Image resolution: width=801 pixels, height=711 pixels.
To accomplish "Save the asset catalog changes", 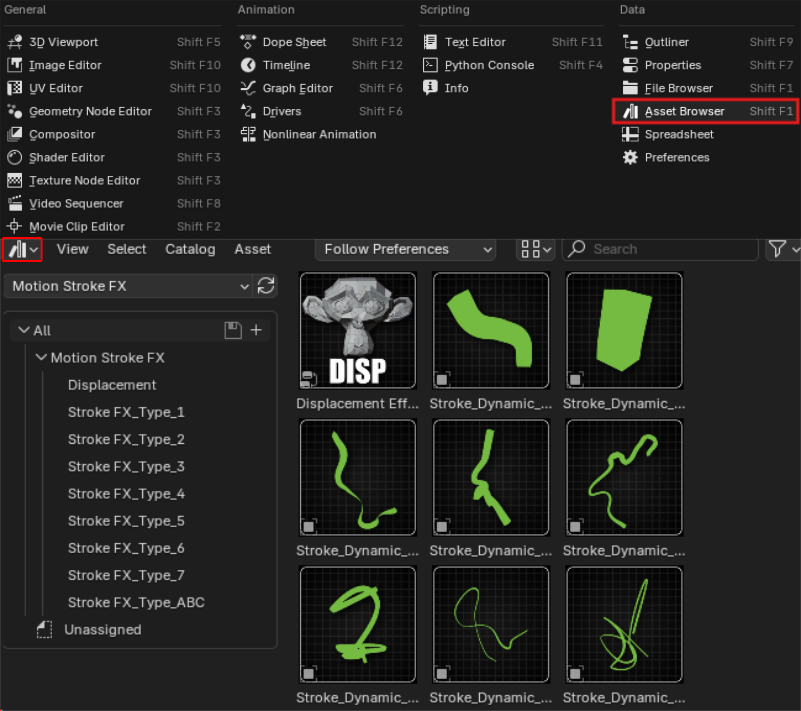I will [x=233, y=330].
